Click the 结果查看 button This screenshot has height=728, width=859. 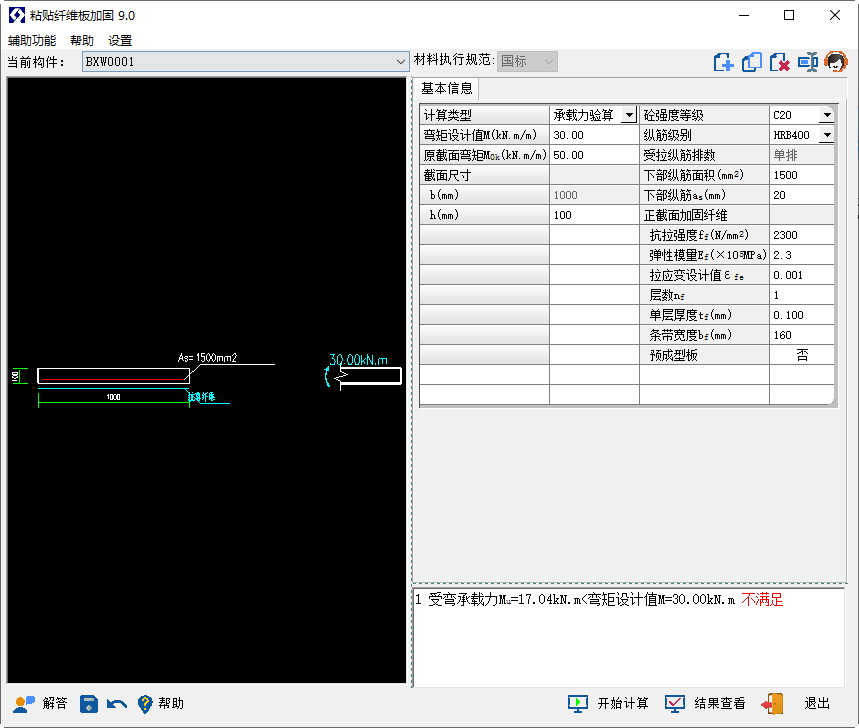point(706,704)
